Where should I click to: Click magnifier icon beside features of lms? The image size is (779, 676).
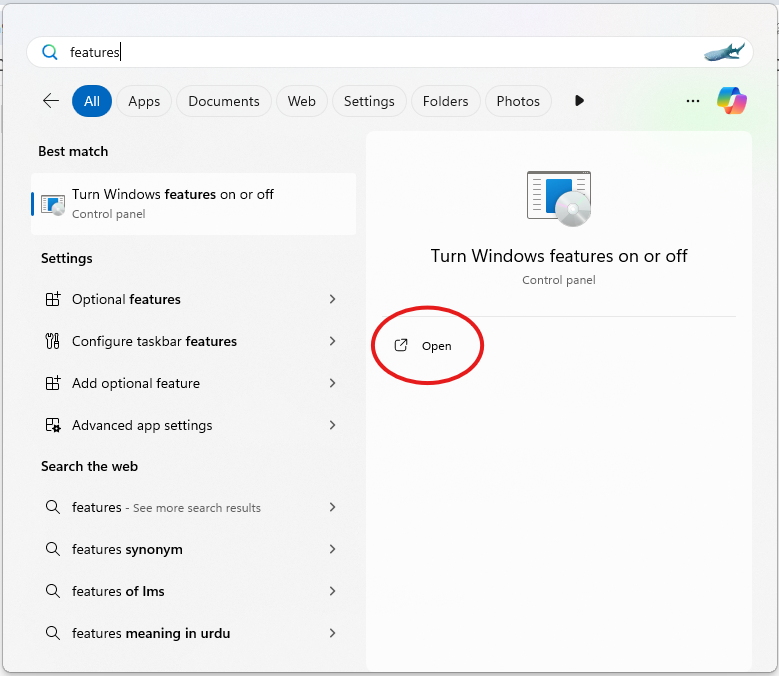[53, 591]
